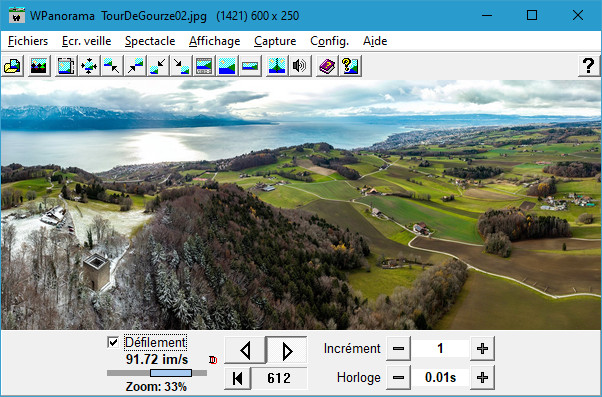Click the small wide panorama strip icon
The width and height of the screenshot is (602, 397).
point(250,66)
